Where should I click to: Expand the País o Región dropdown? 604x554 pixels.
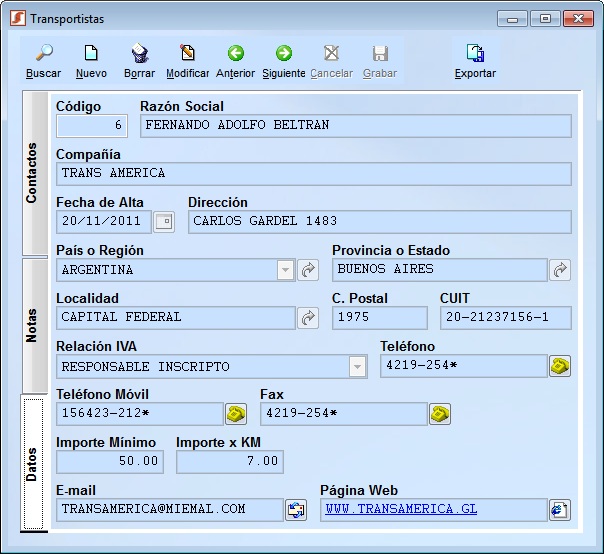pyautogui.click(x=285, y=270)
